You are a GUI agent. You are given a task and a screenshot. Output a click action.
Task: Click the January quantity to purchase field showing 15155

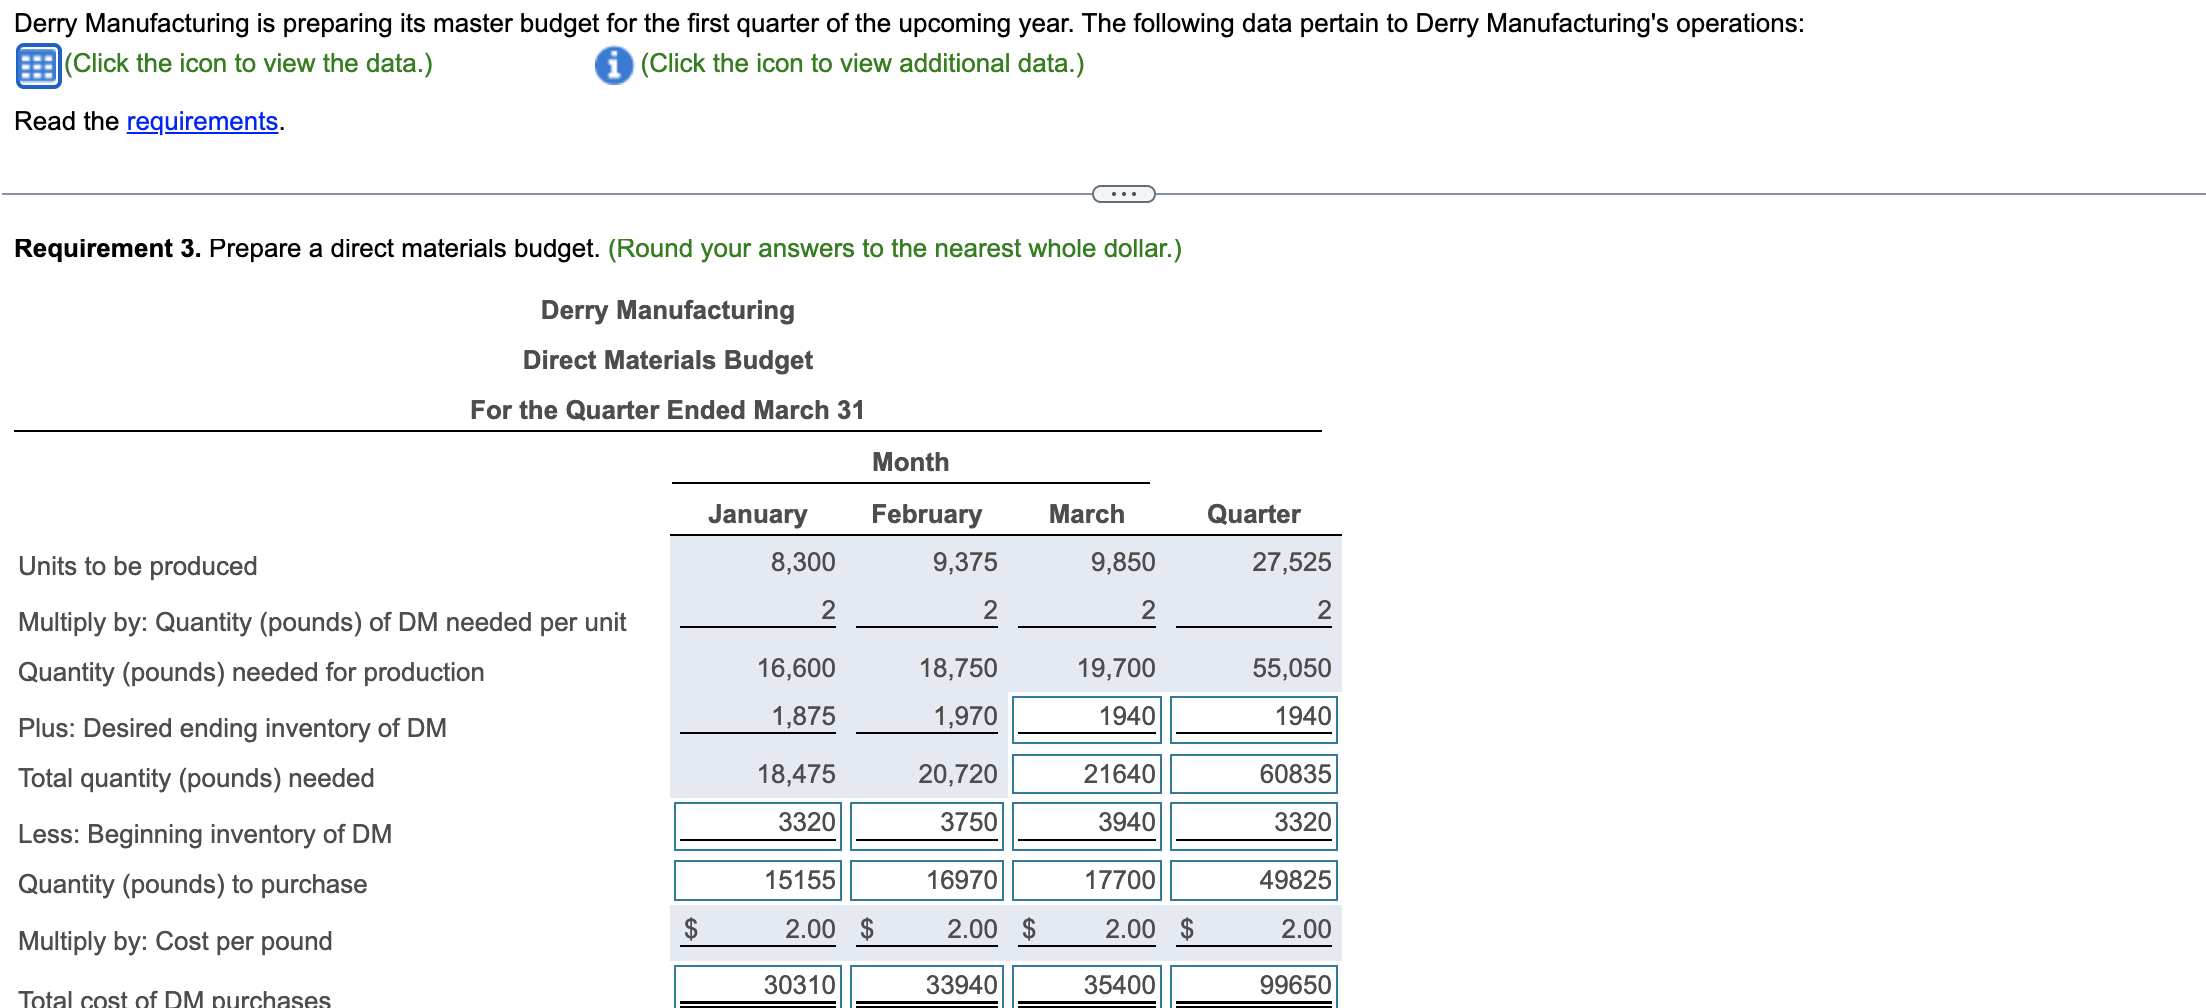click(x=757, y=879)
